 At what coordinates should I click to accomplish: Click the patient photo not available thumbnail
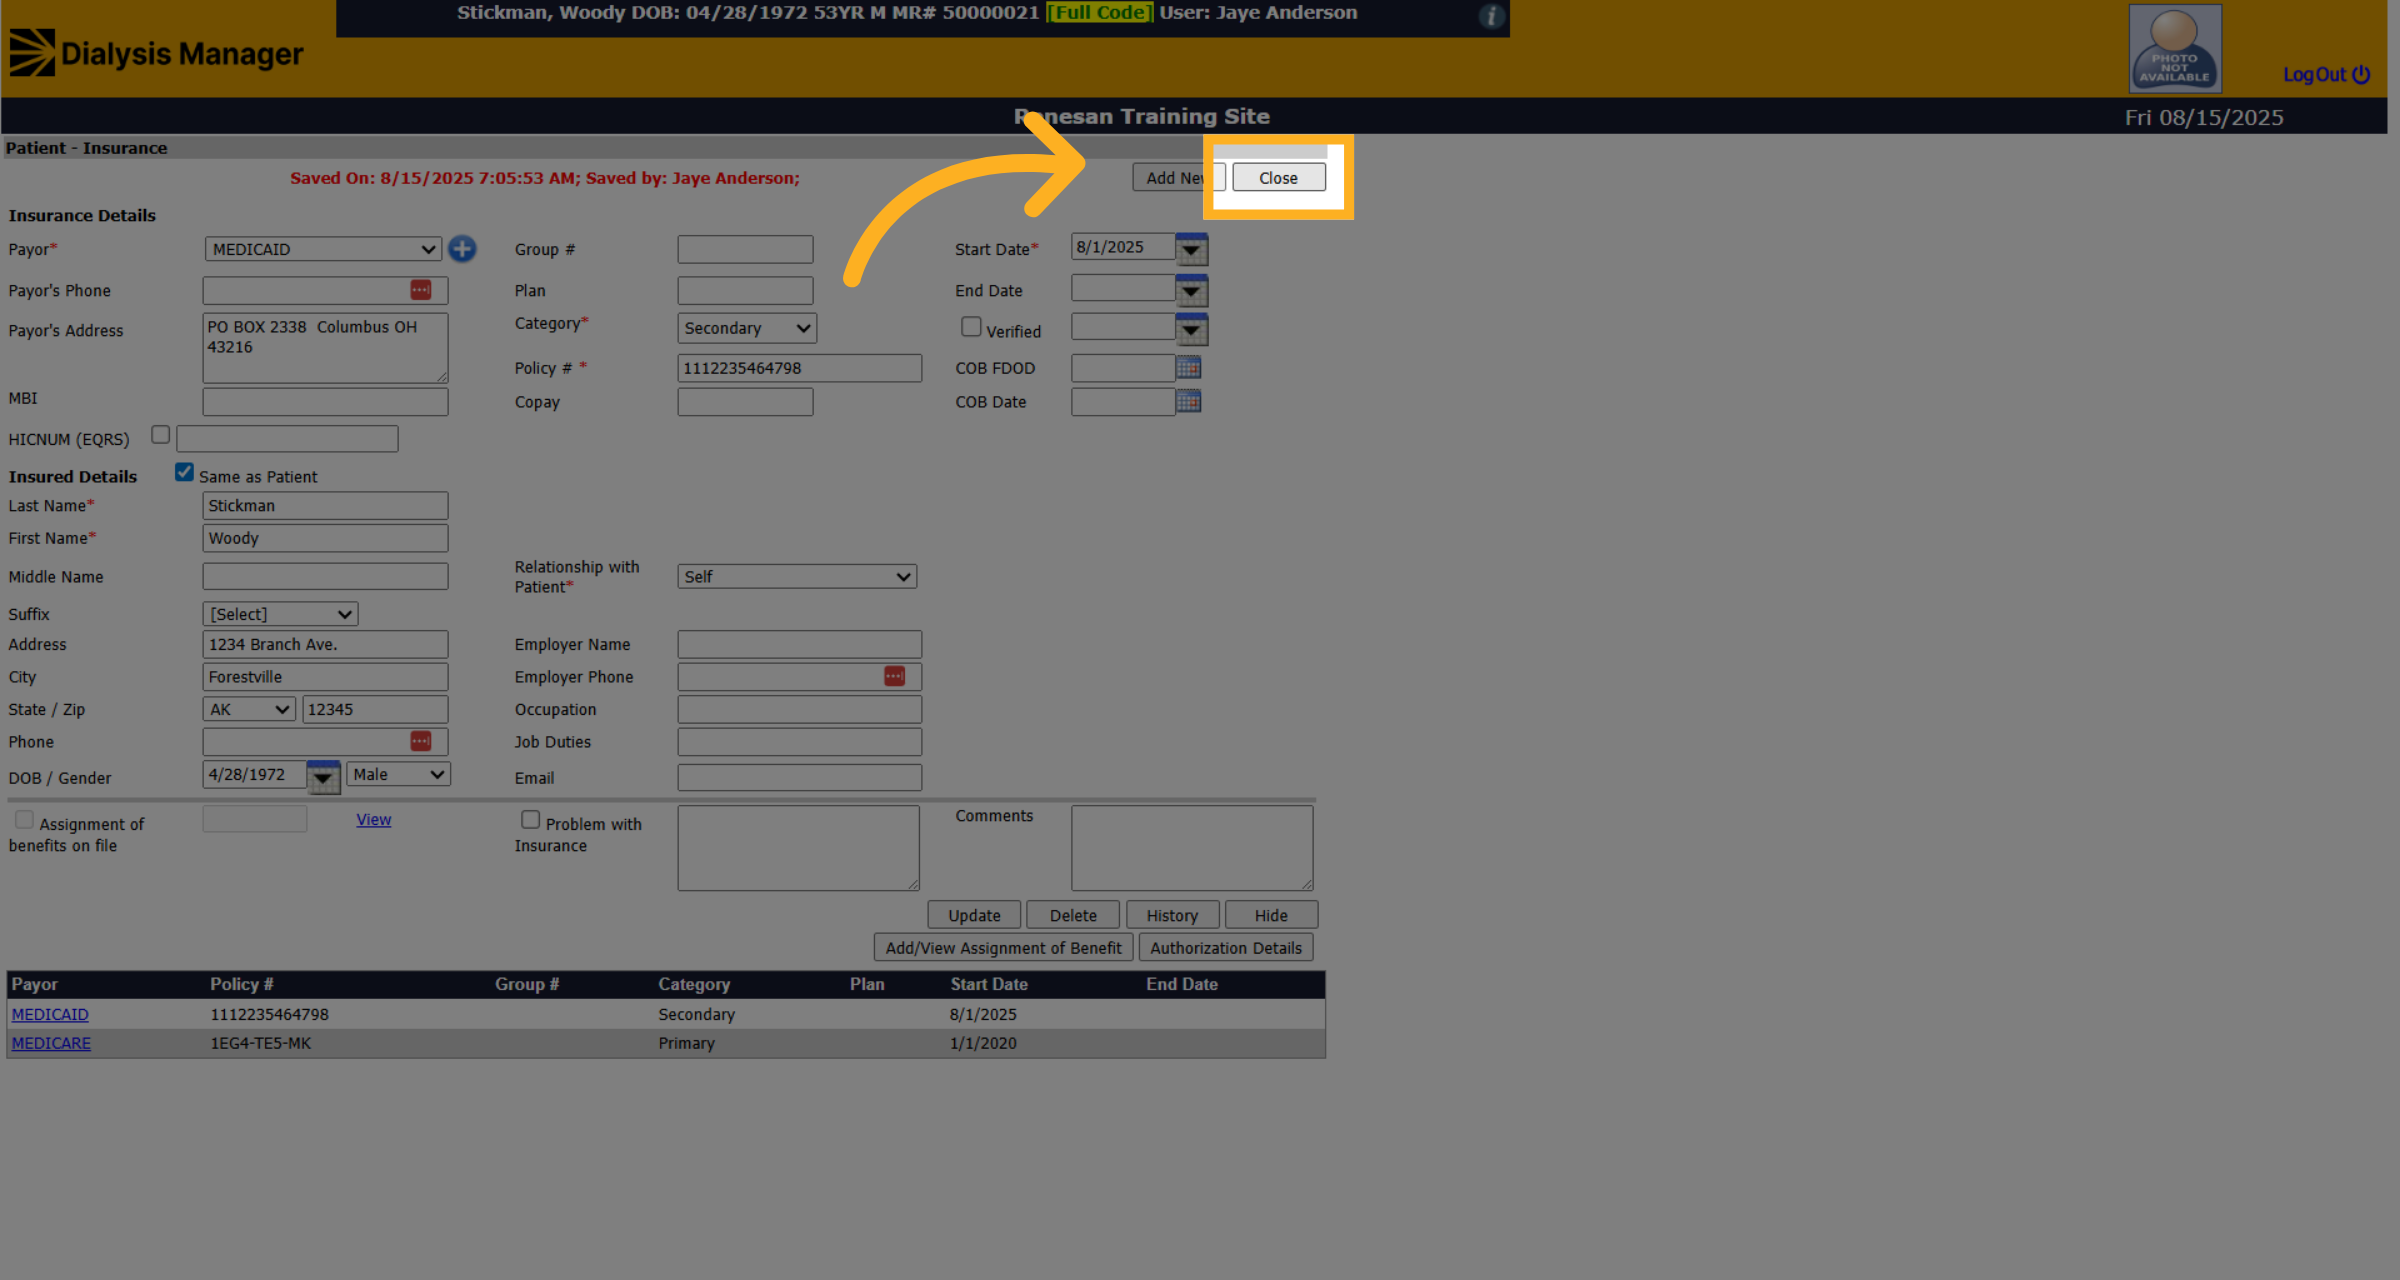[2175, 49]
